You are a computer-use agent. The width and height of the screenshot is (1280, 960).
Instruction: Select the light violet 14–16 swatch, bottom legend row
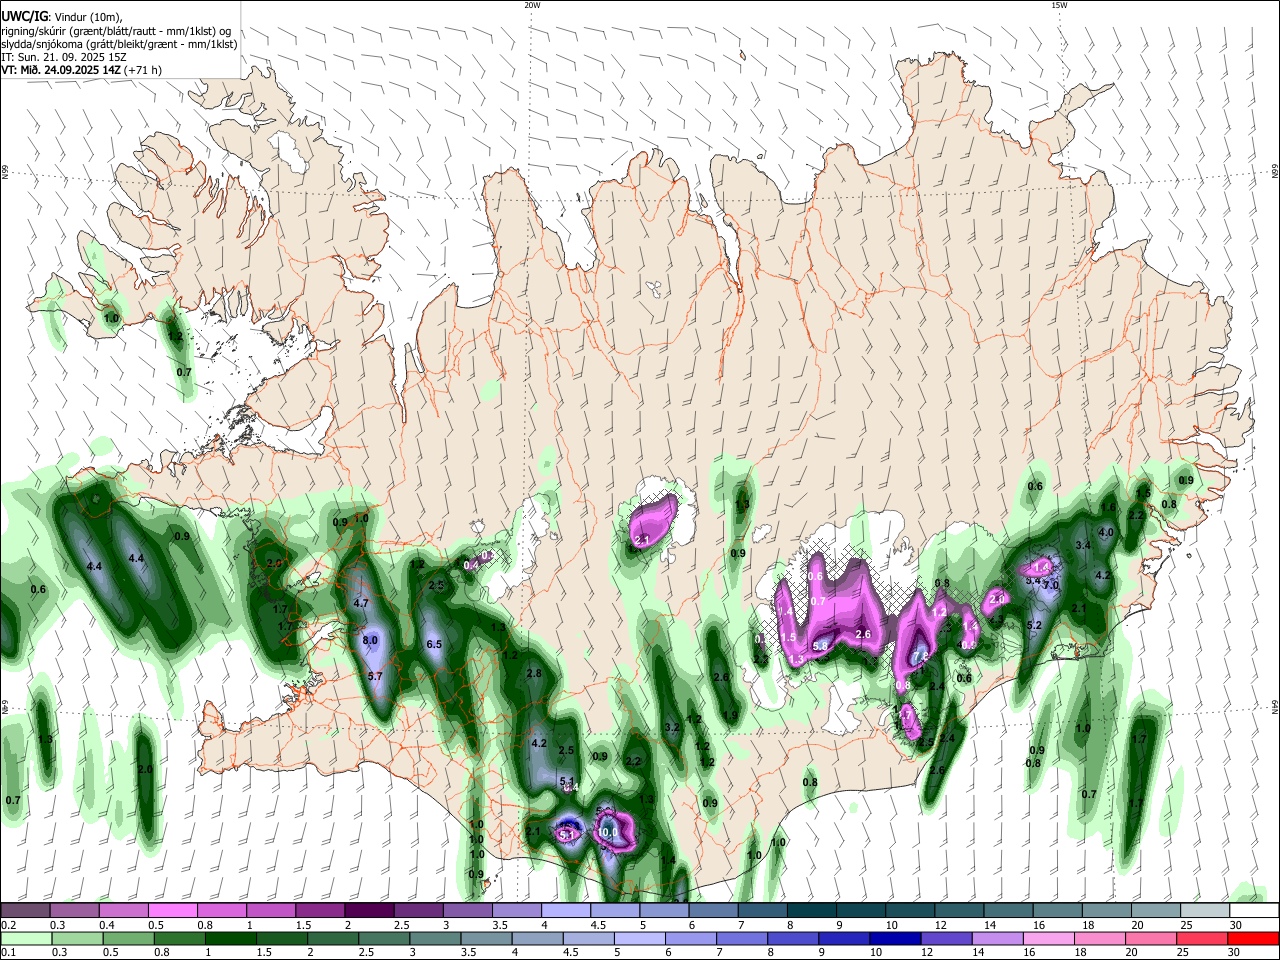[x=997, y=939]
